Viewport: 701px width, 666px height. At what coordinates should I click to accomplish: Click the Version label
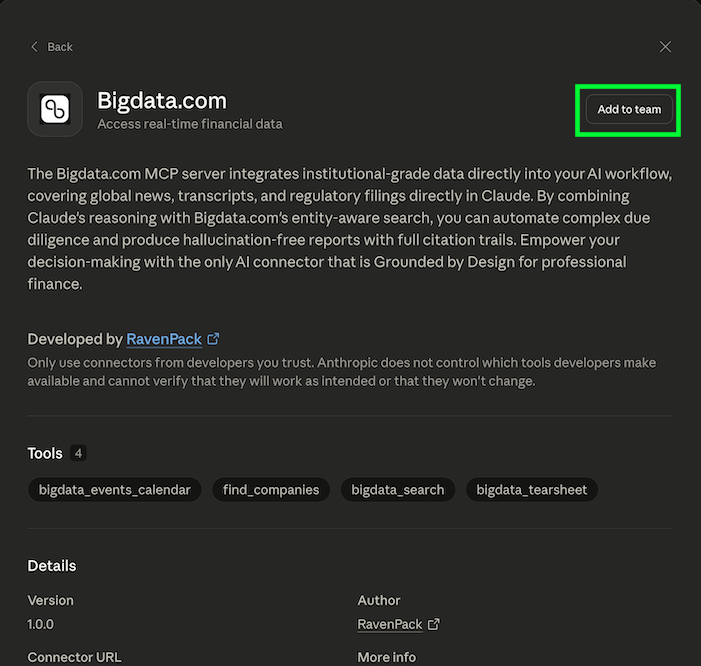pos(51,600)
